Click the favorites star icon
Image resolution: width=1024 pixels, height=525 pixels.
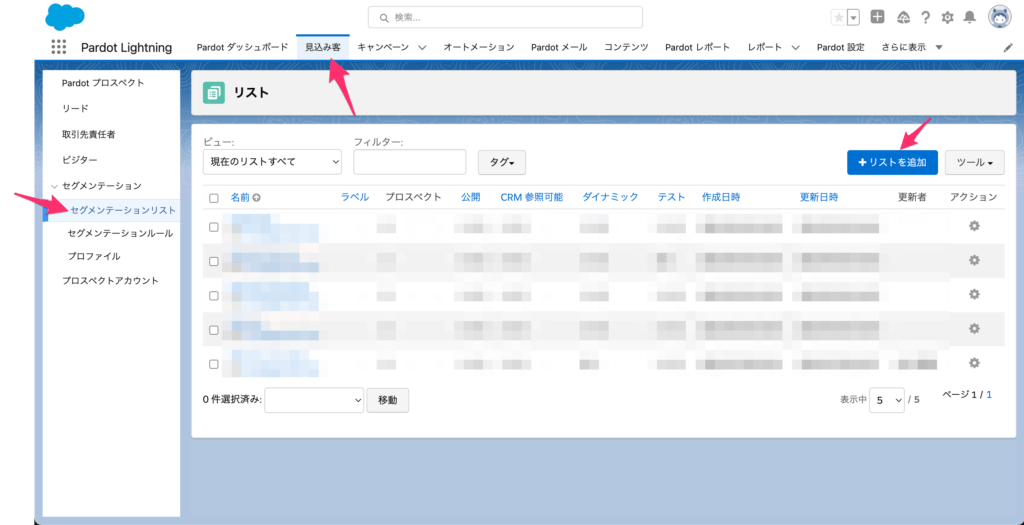pos(839,18)
